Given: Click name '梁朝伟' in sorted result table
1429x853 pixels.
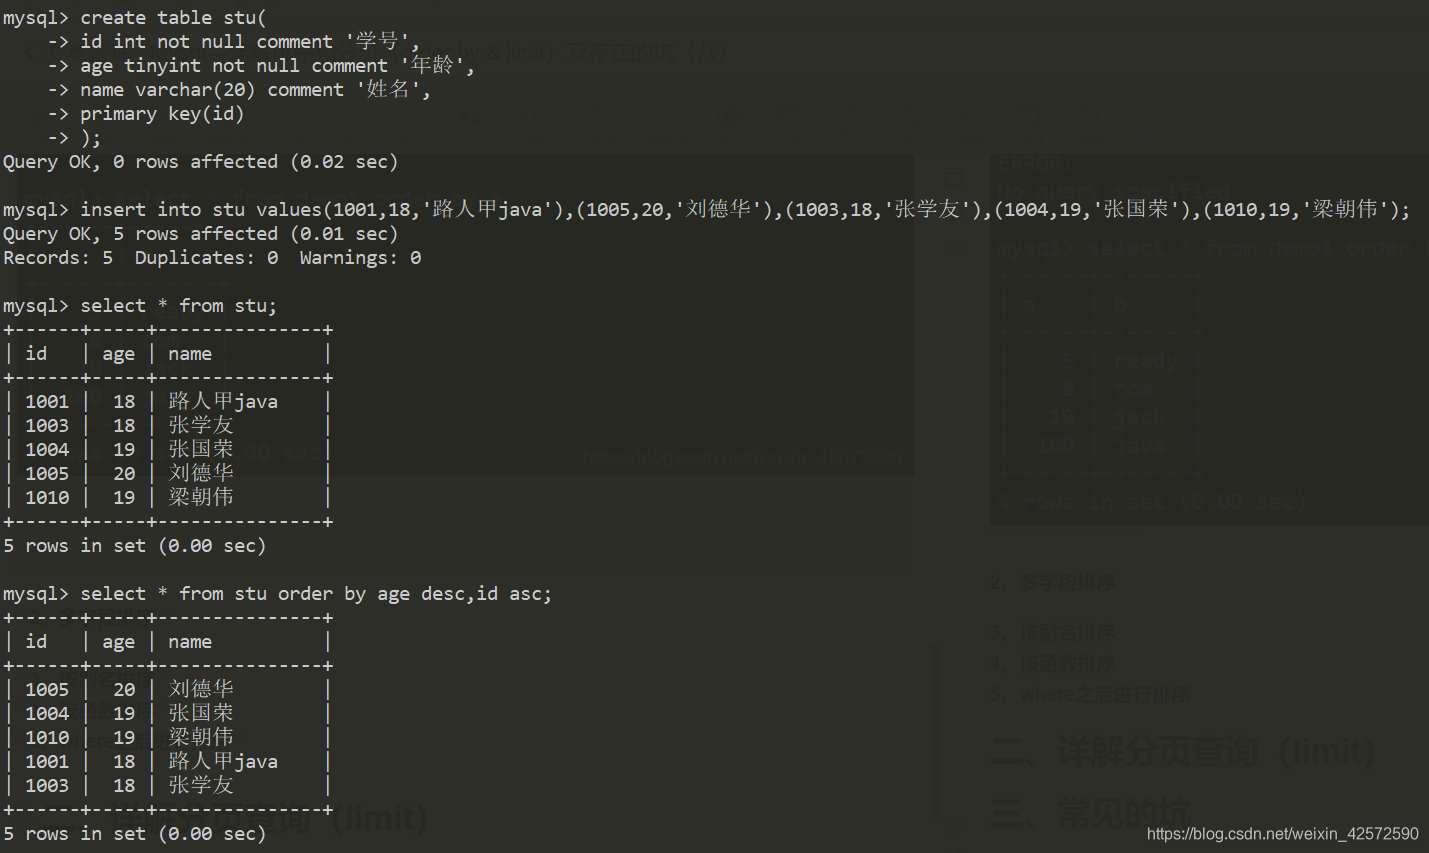Looking at the screenshot, I should pyautogui.click(x=201, y=738).
